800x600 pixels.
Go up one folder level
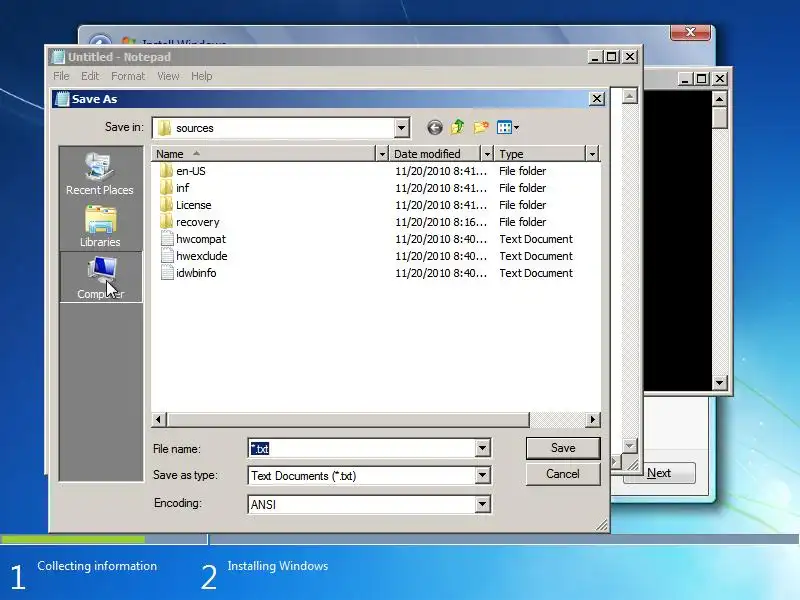pos(457,127)
